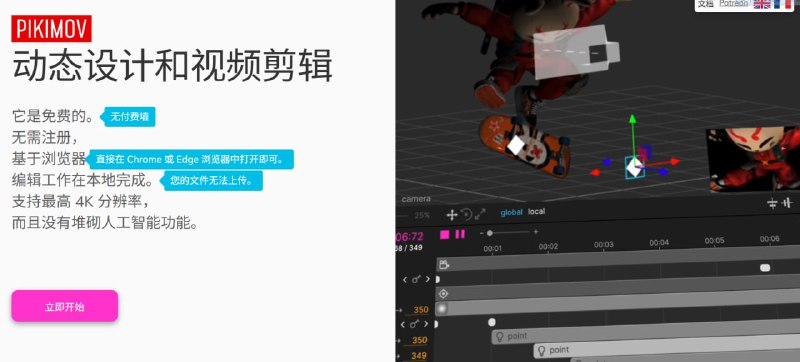
Task: Click the horizontal split icon above the timeline
Action: coord(772,203)
